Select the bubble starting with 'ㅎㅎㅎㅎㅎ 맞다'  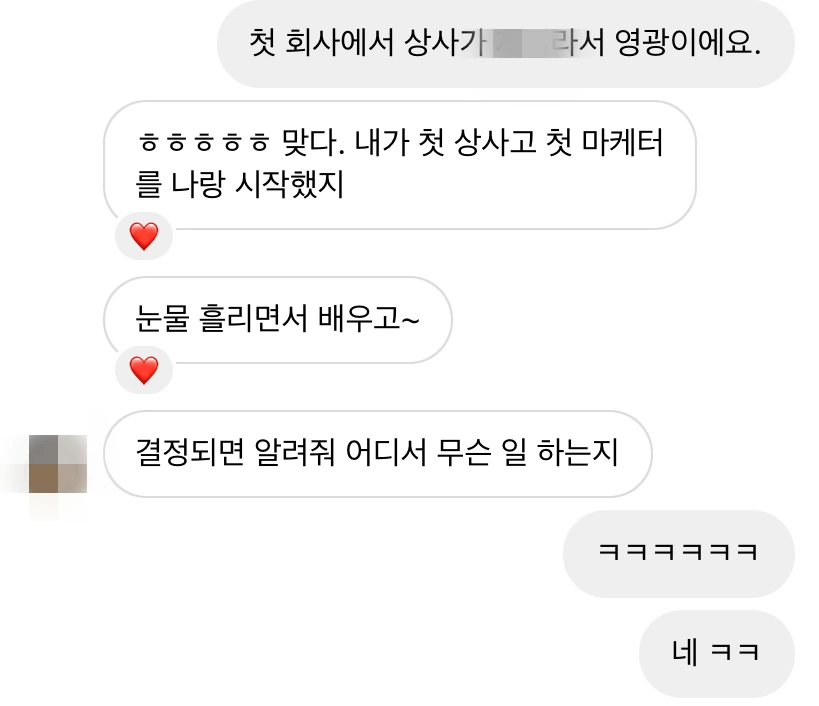[400, 165]
